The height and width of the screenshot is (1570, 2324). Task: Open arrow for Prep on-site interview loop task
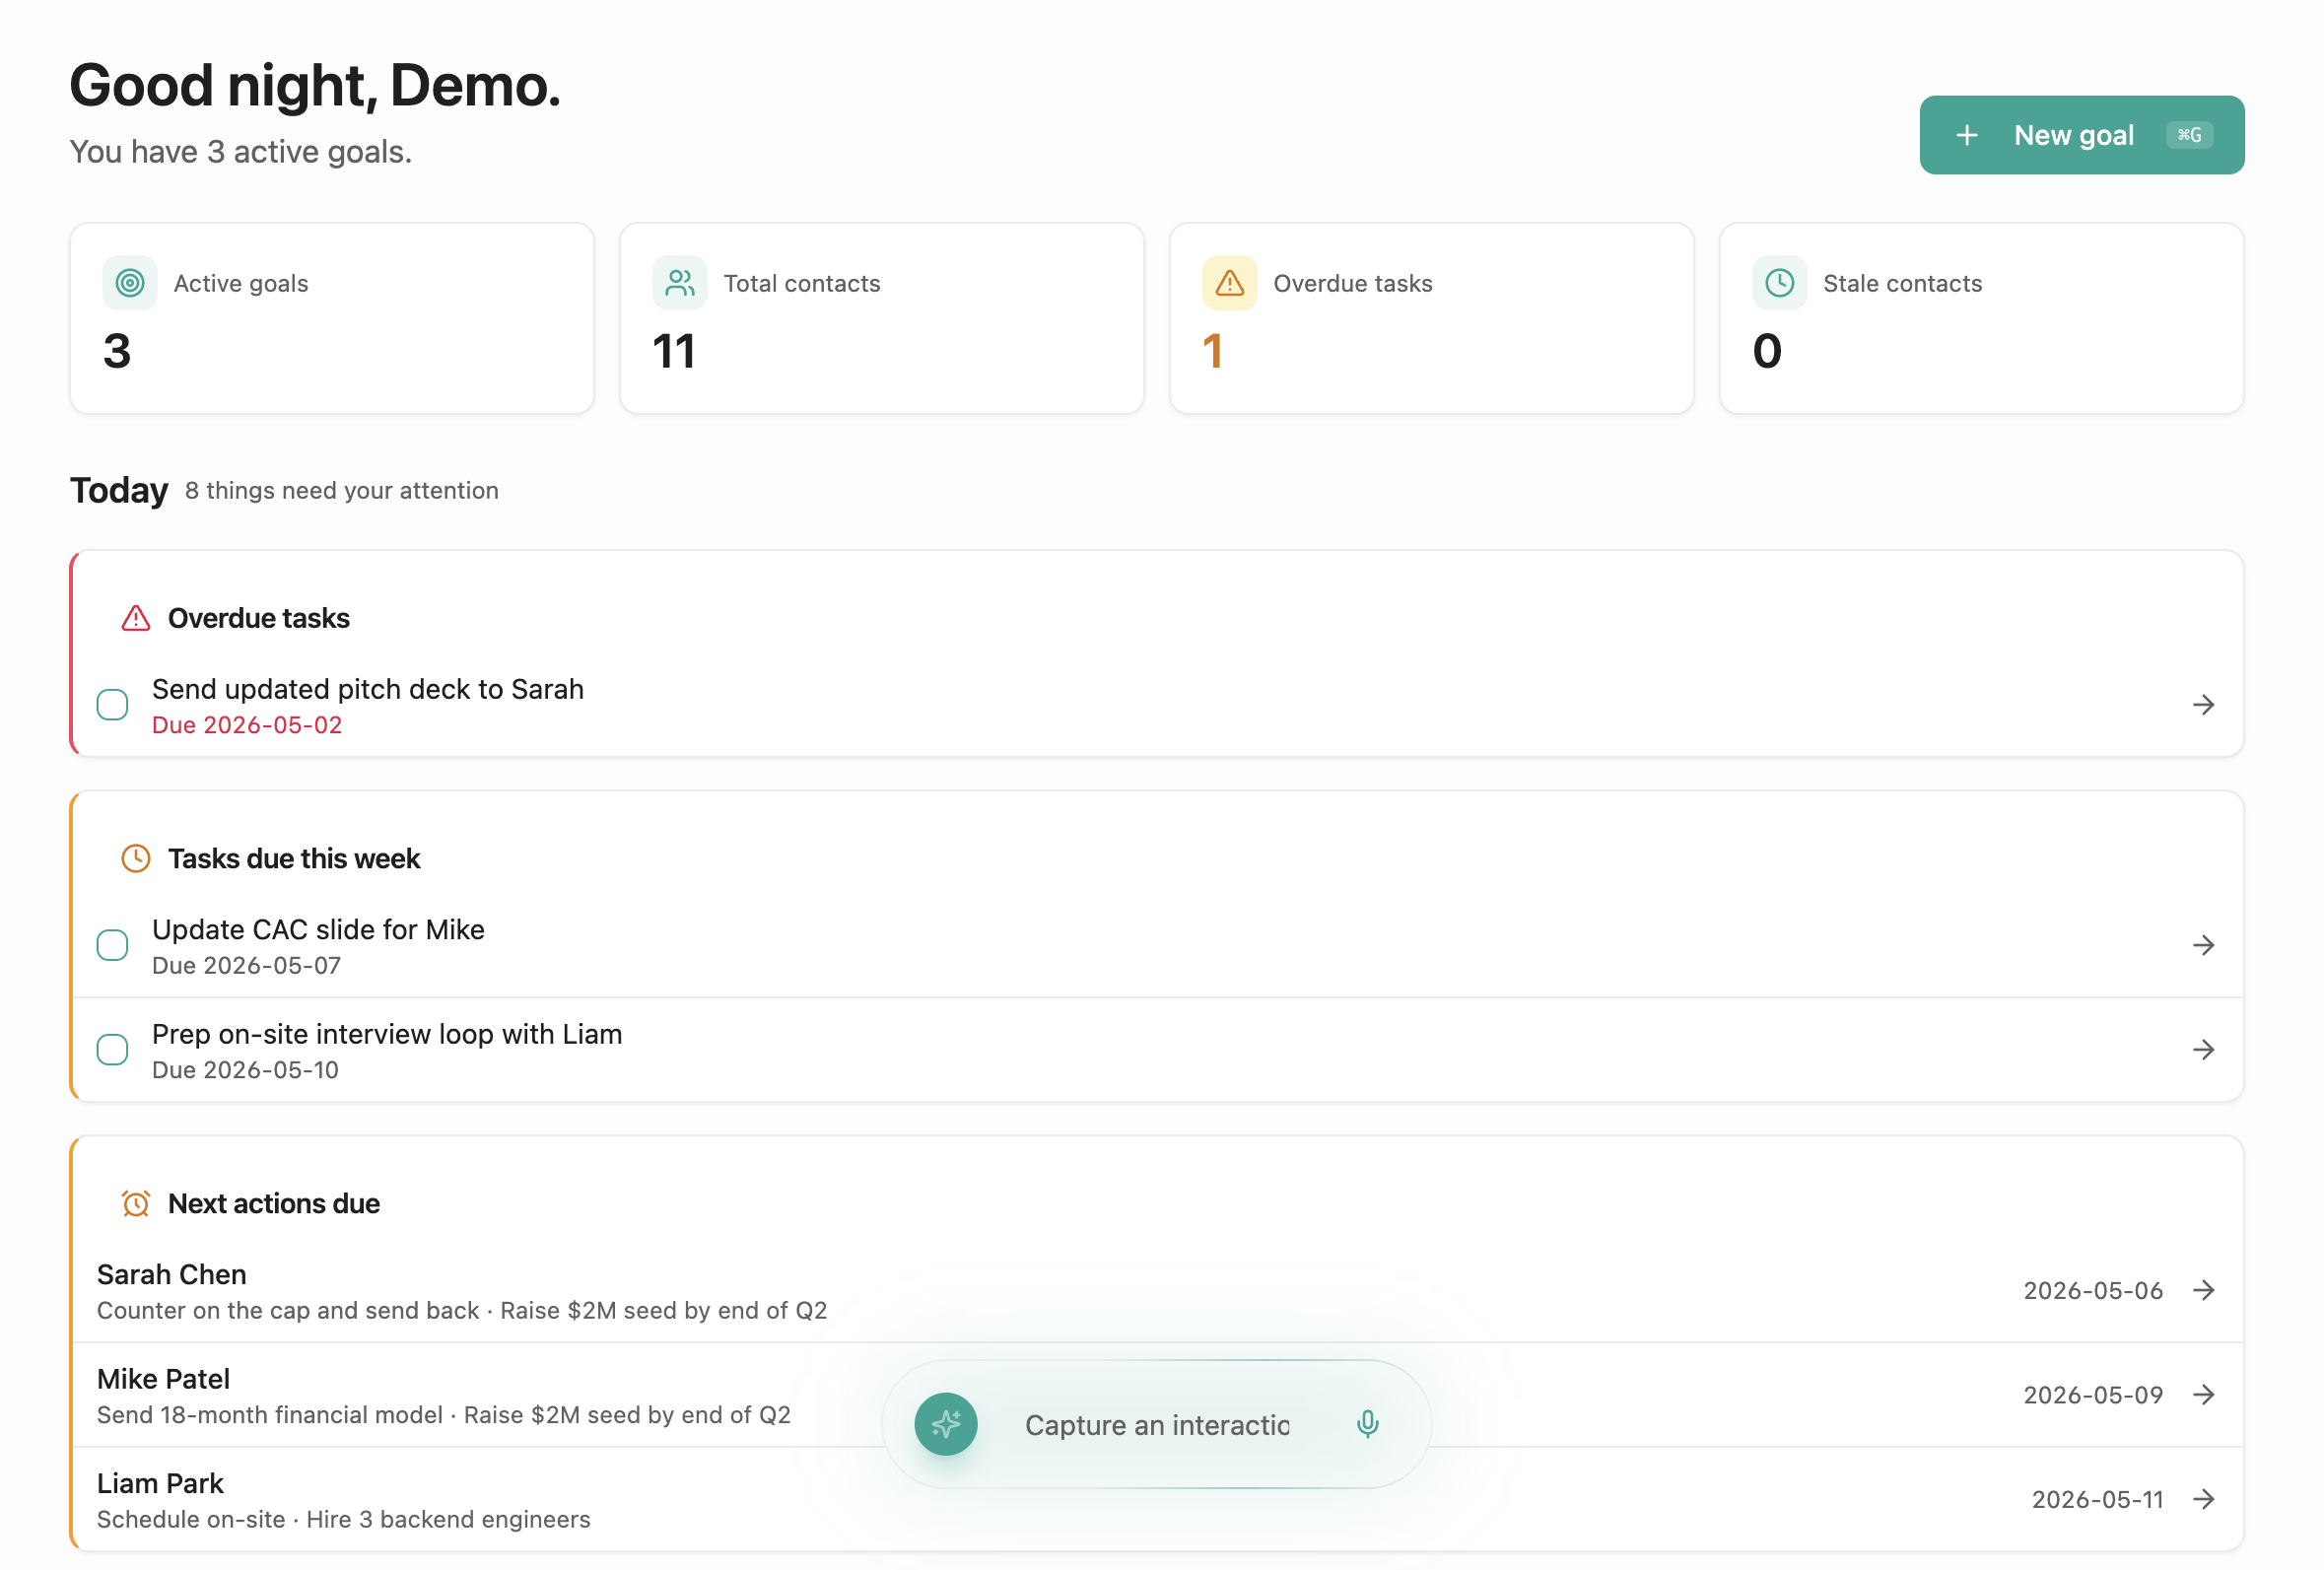[2203, 1050]
